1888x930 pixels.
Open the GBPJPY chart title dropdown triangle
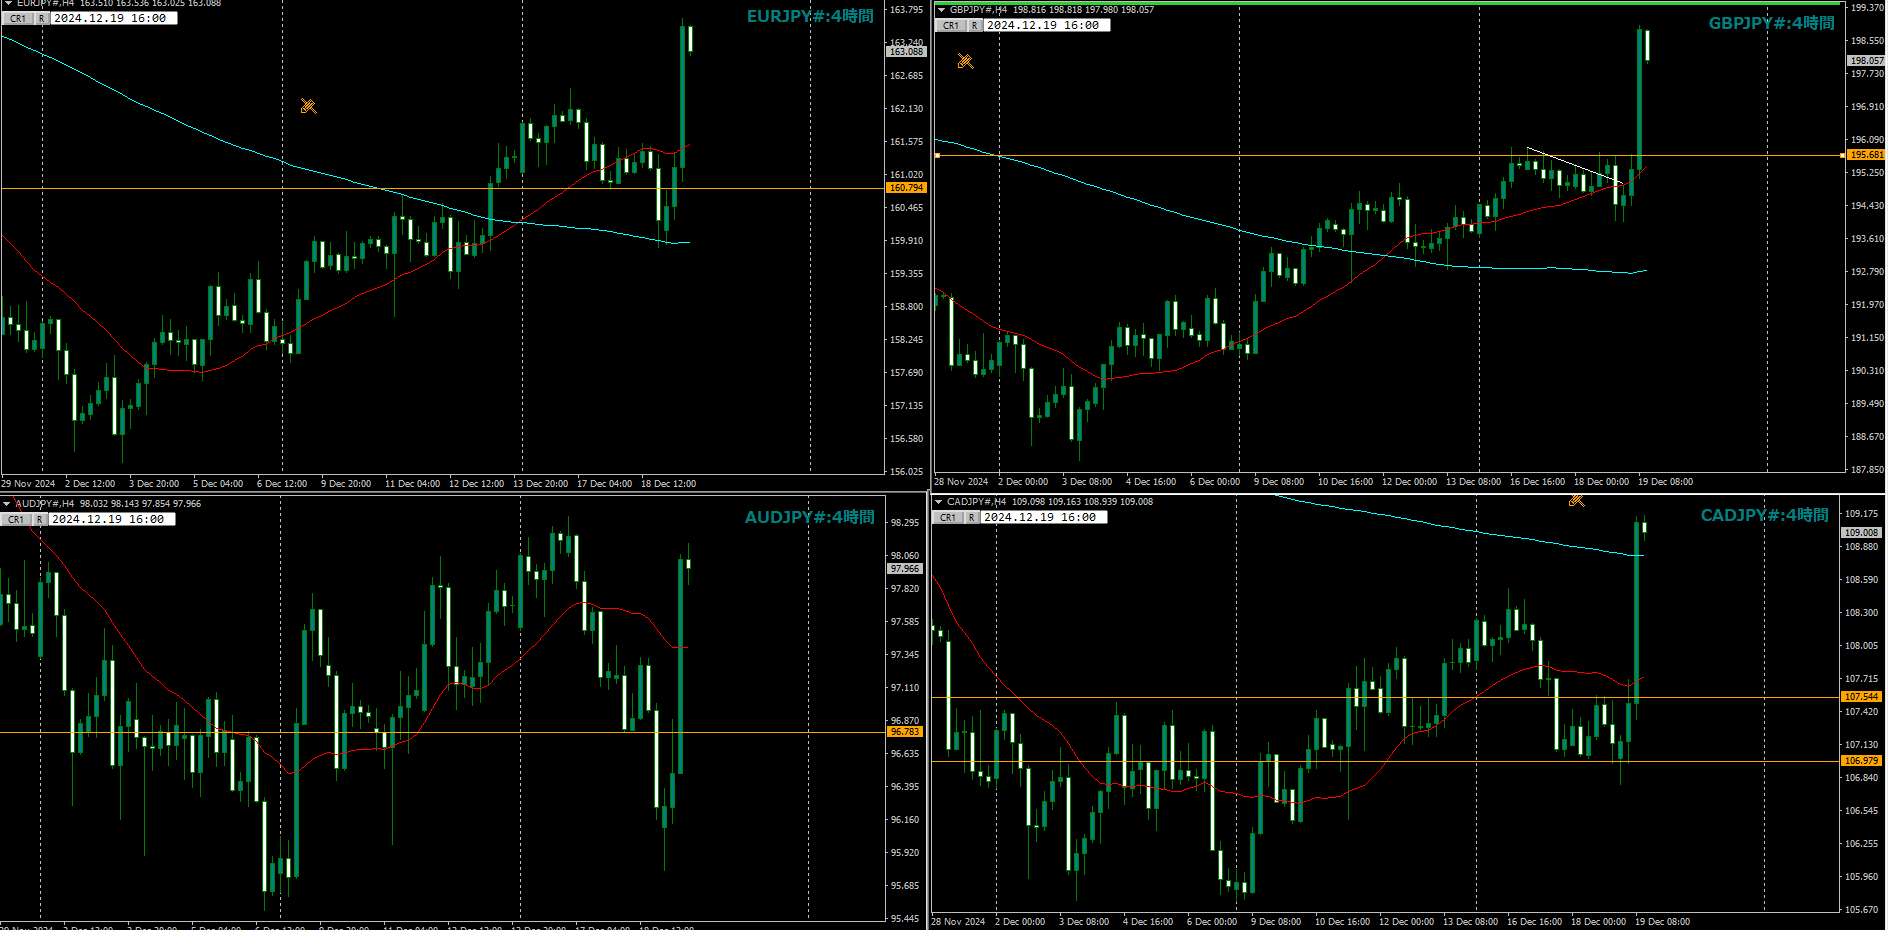[941, 10]
